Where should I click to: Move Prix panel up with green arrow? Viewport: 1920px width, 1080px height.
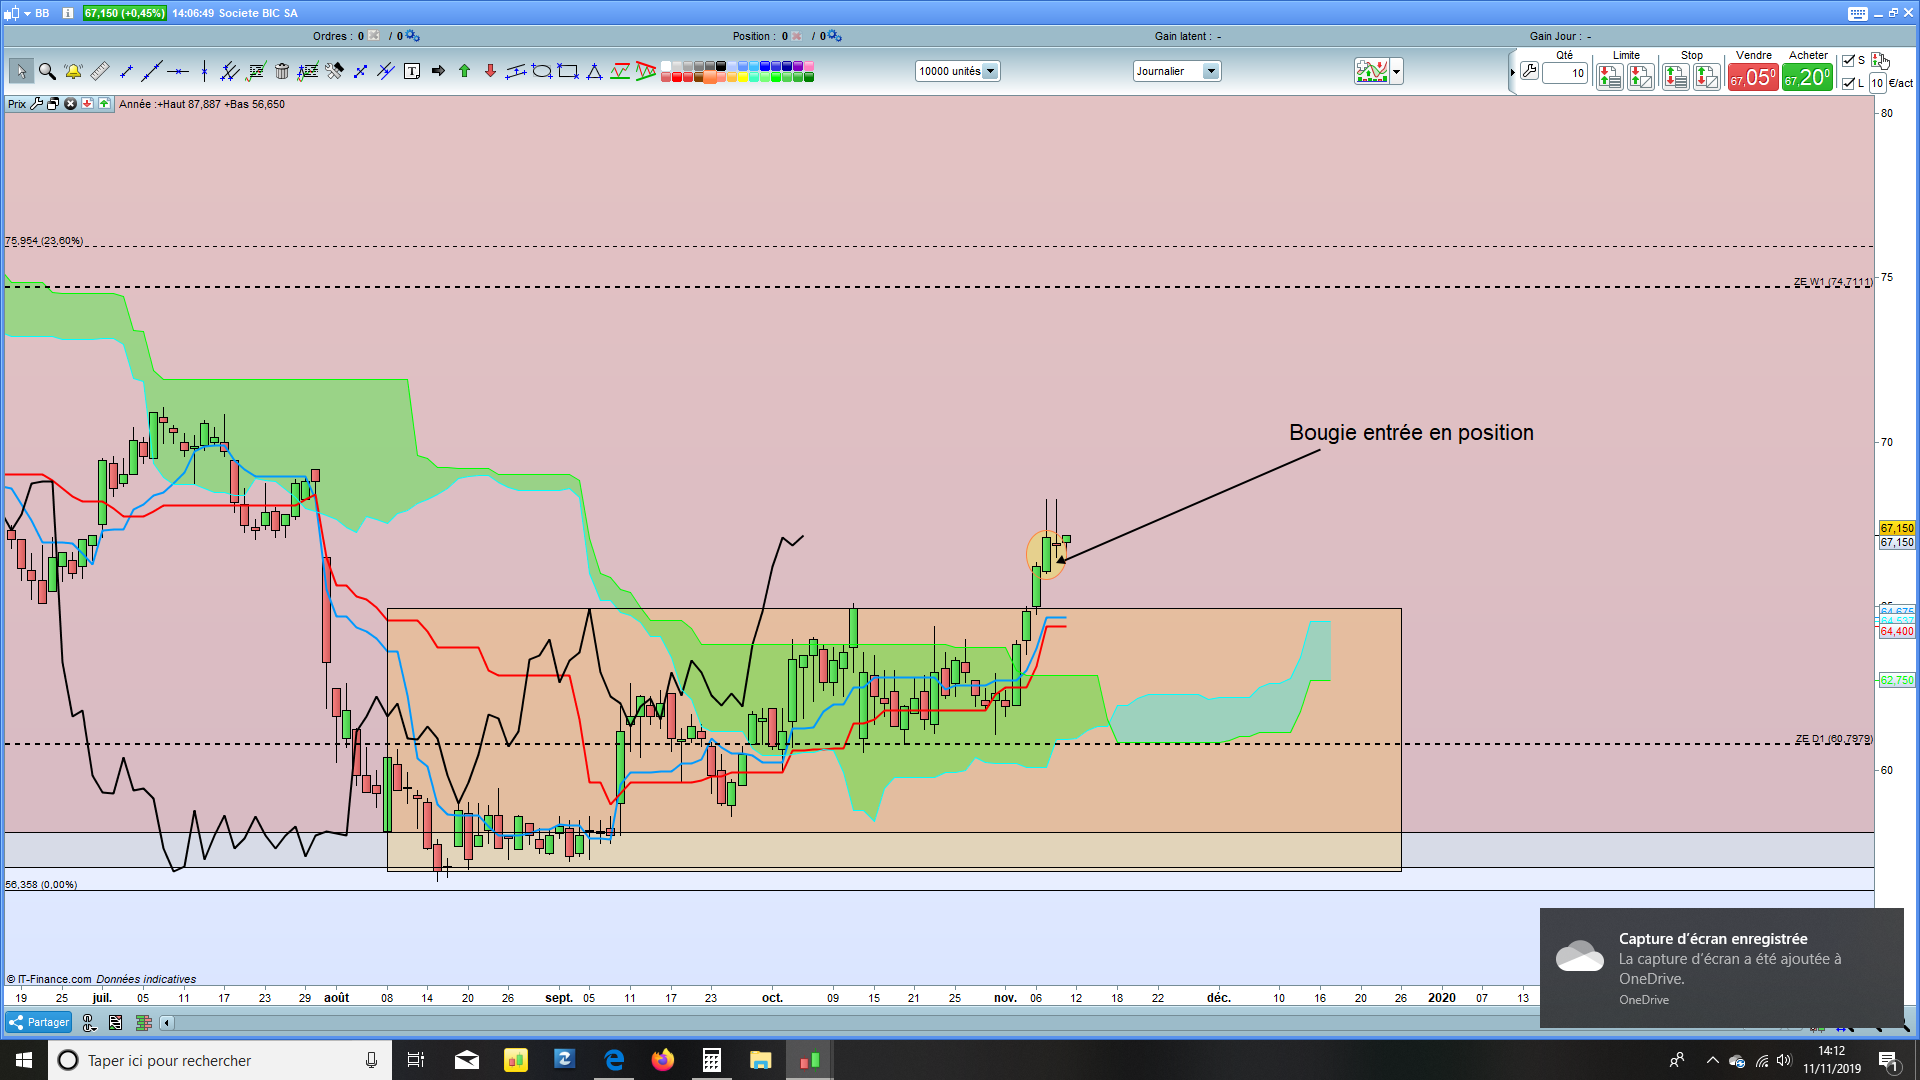coord(104,104)
